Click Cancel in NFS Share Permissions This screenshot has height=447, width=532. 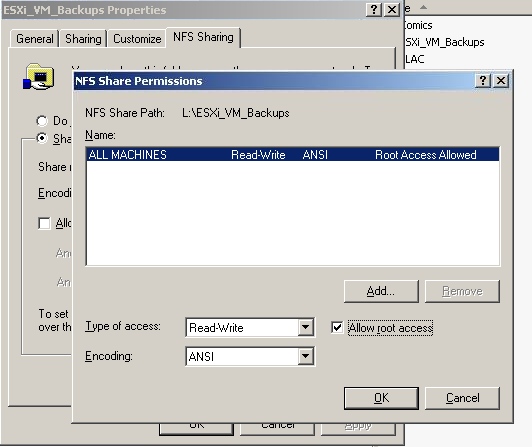click(462, 398)
